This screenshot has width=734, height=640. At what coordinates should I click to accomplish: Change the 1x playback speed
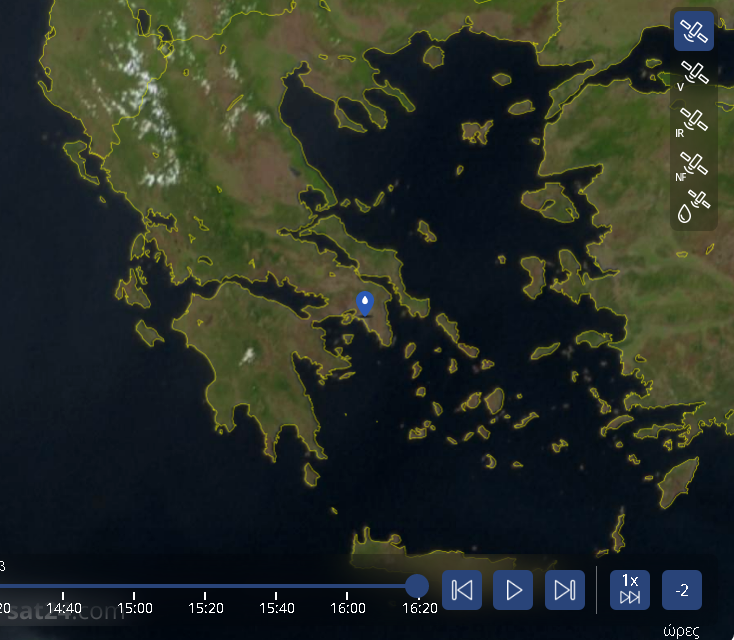click(630, 590)
